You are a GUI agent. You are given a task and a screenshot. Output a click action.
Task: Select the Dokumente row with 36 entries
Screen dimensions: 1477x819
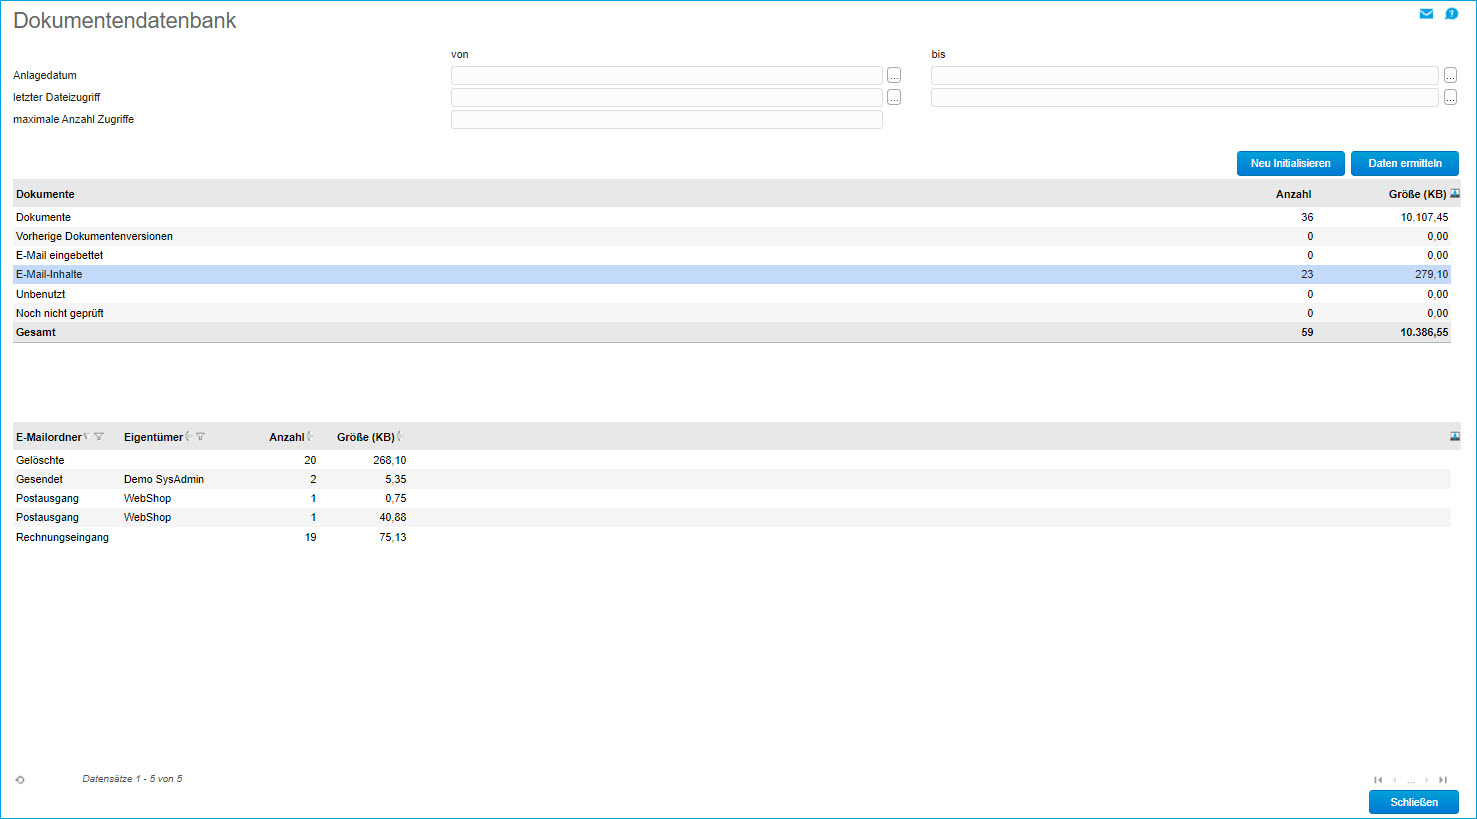coord(731,217)
